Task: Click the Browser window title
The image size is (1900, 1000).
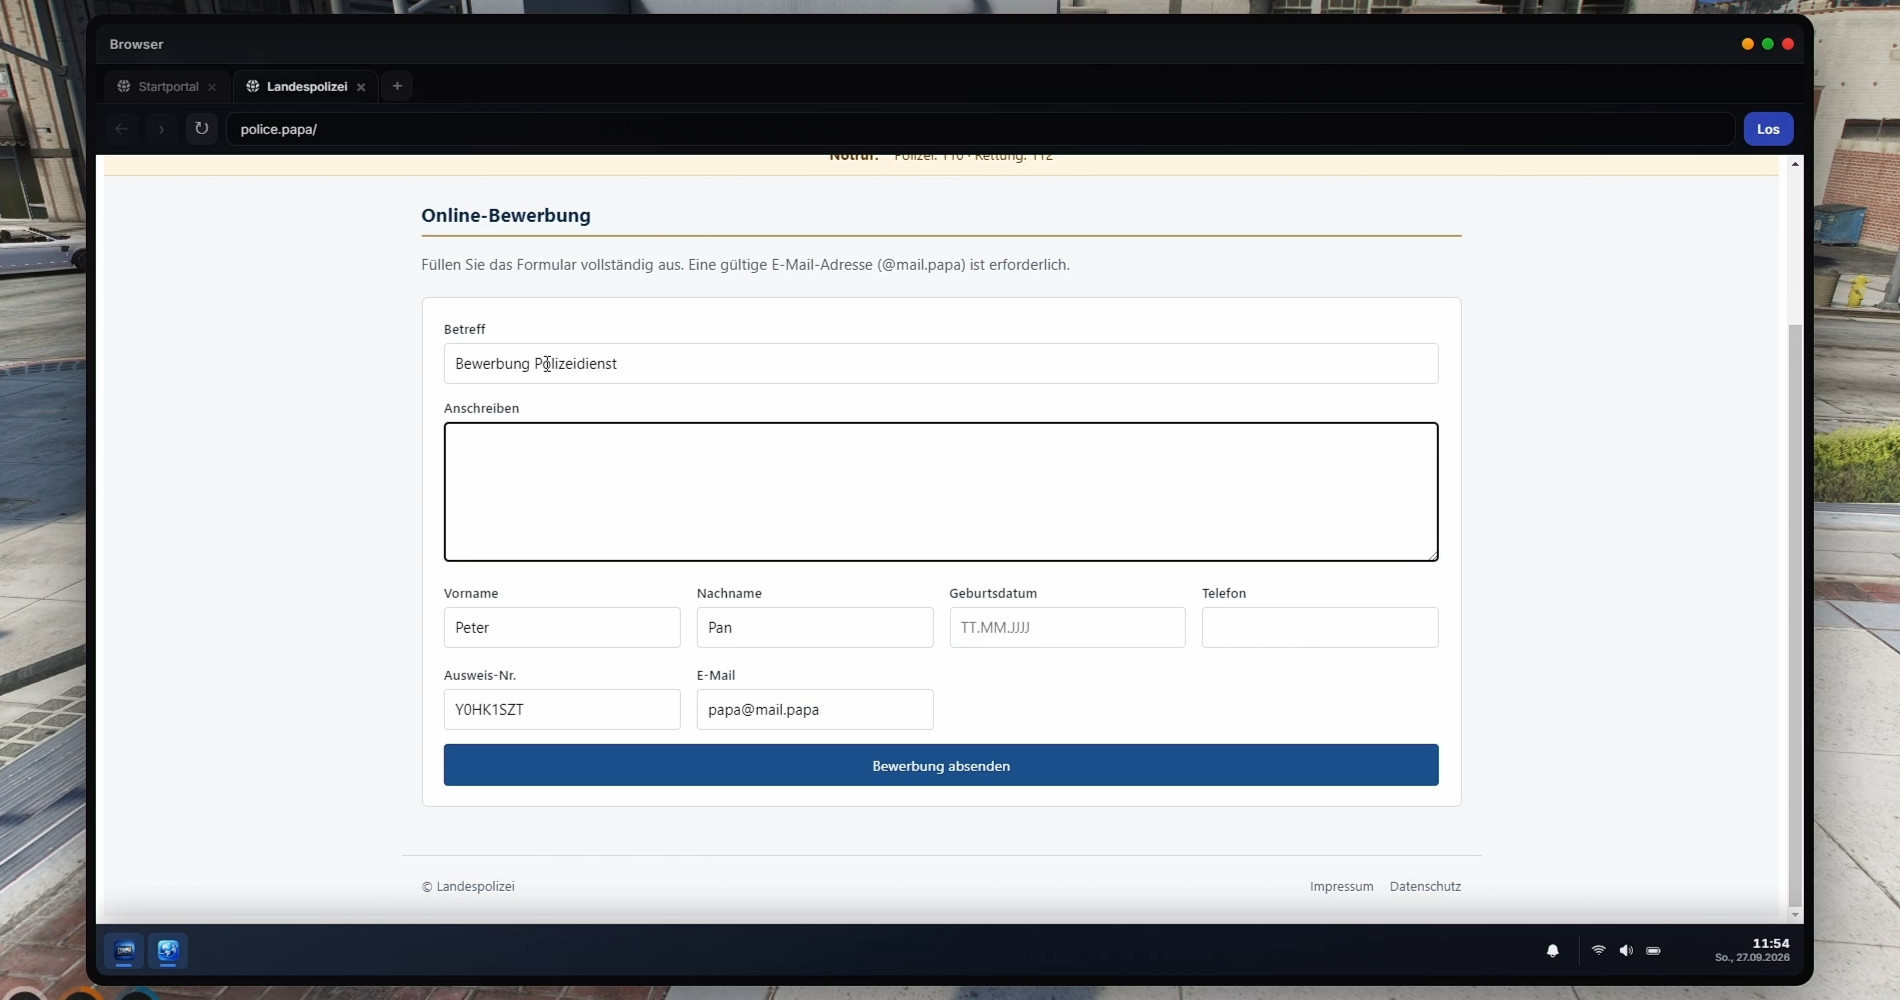Action: (x=136, y=45)
